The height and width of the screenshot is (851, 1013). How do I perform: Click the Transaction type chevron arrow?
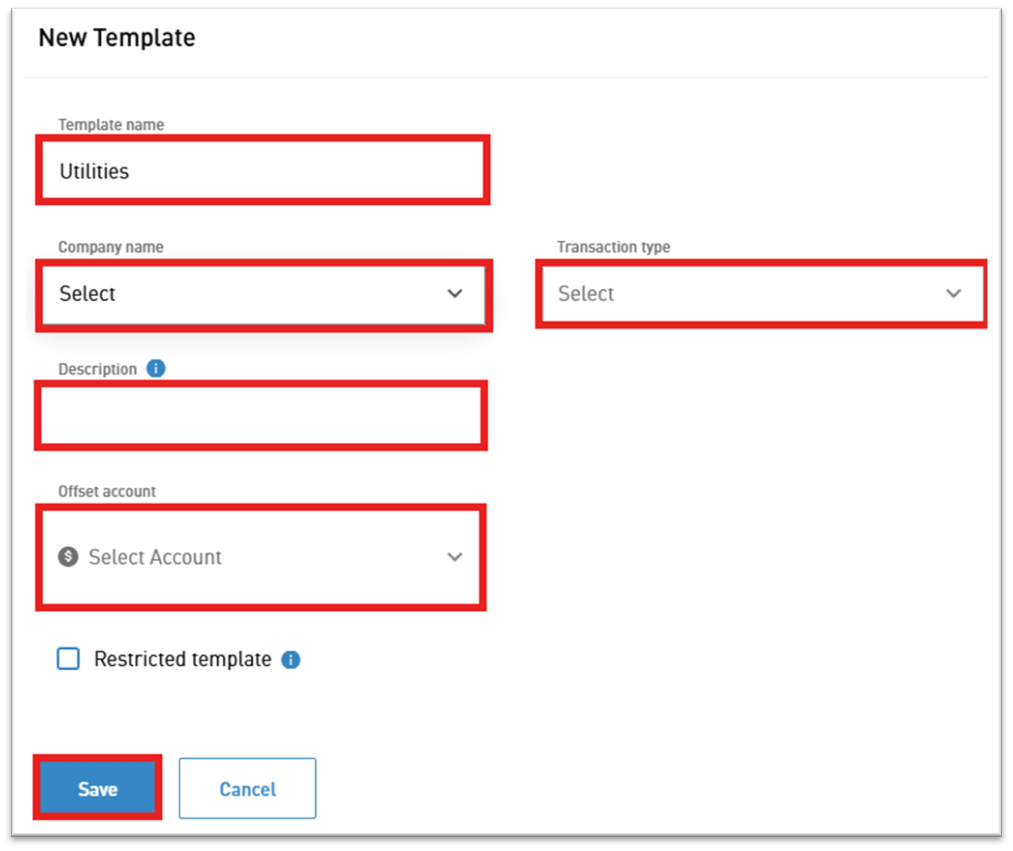[x=954, y=293]
